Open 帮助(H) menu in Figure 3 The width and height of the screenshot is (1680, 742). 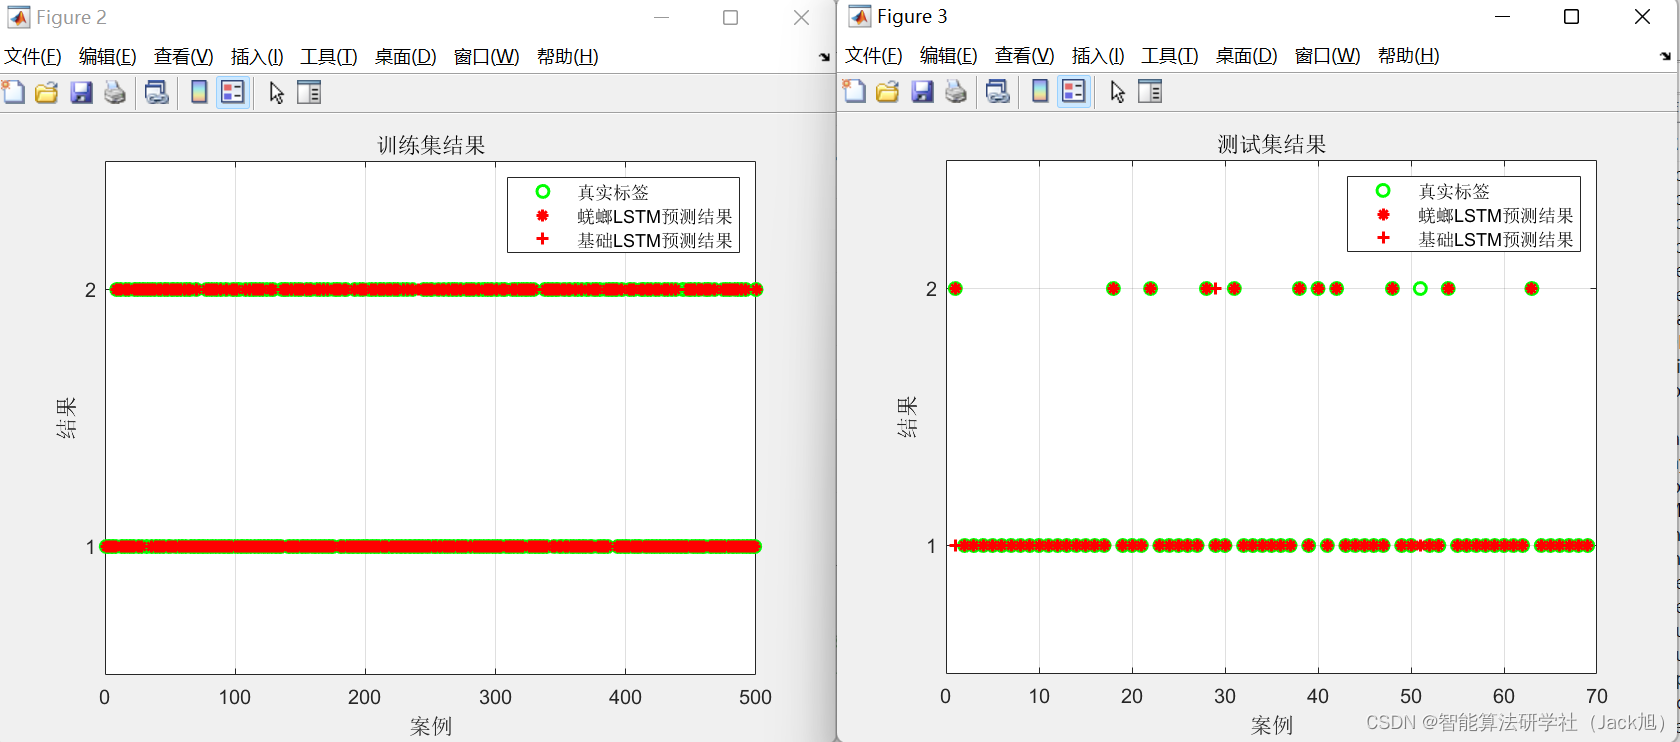point(1409,56)
